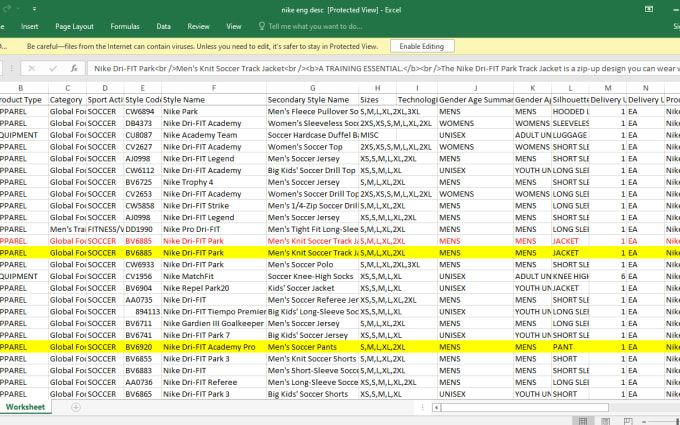The width and height of the screenshot is (680, 425).
Task: Select cell 'Men's Soccer Pants'
Action: point(313,347)
